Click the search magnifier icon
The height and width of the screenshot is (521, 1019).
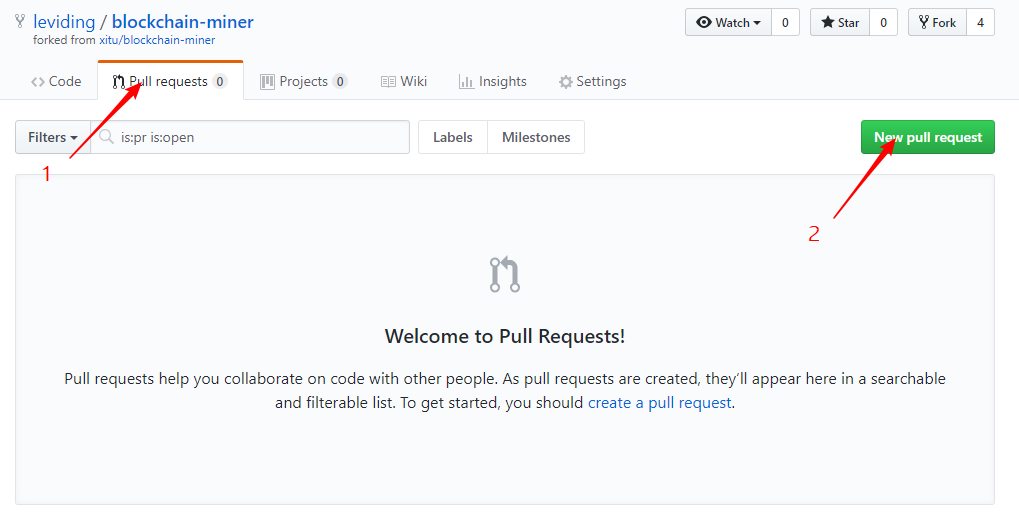[x=107, y=136]
